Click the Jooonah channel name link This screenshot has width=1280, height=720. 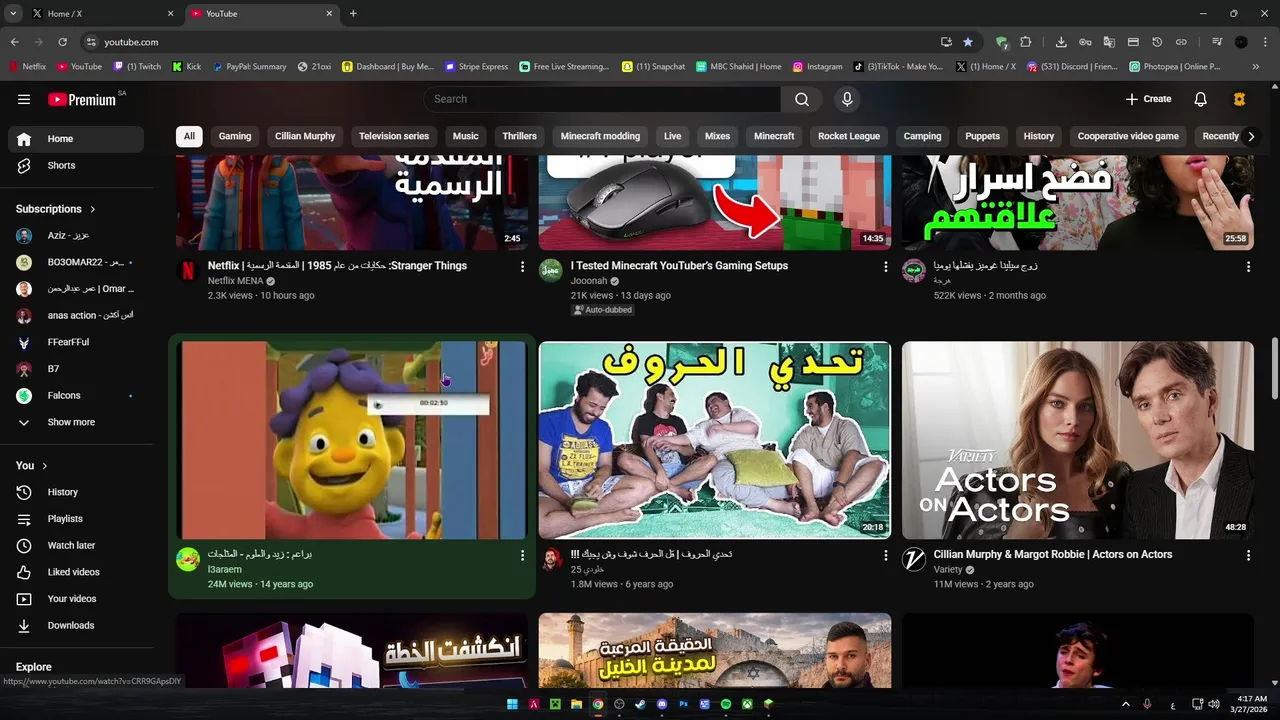pos(590,282)
